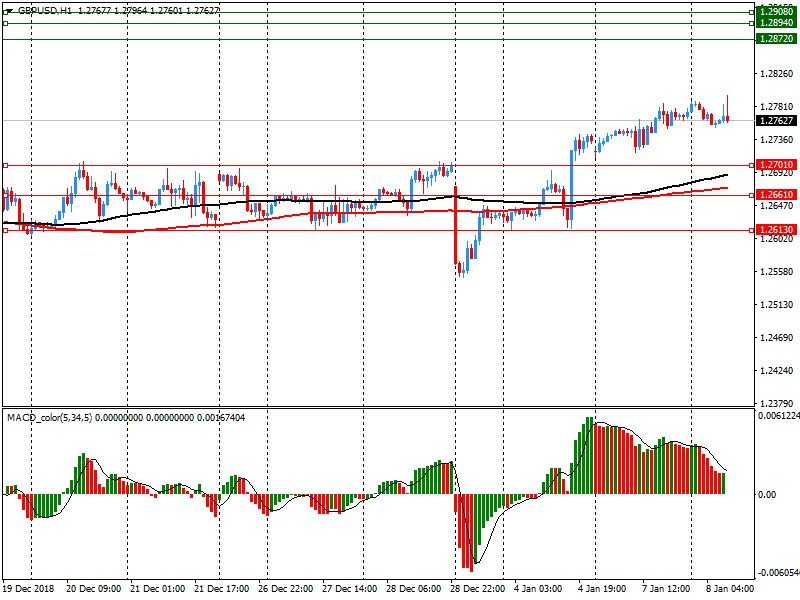The width and height of the screenshot is (800, 600).
Task: Click the GBPUSD,H1 chart title text
Action: [x=44, y=10]
